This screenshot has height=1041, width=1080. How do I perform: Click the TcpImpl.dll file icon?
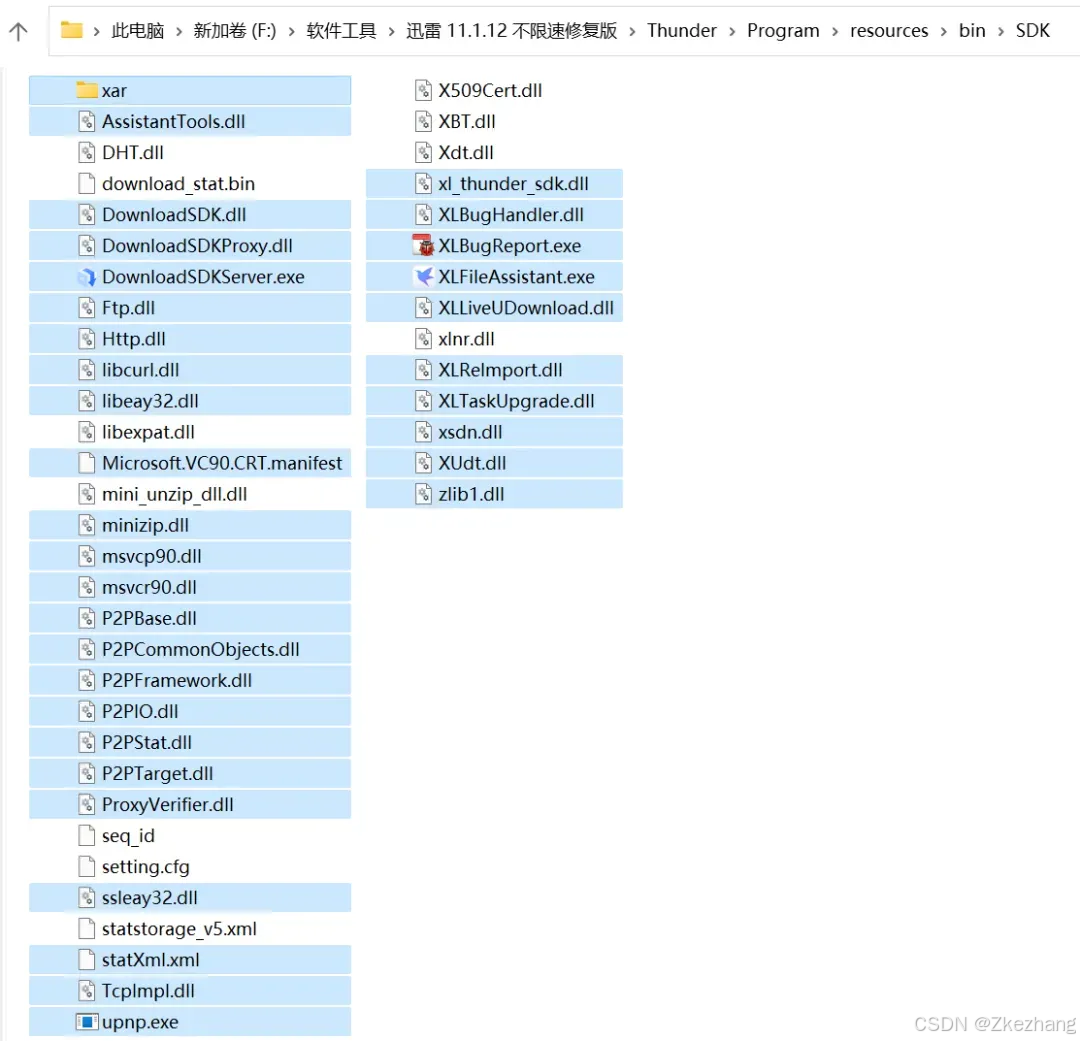point(87,991)
